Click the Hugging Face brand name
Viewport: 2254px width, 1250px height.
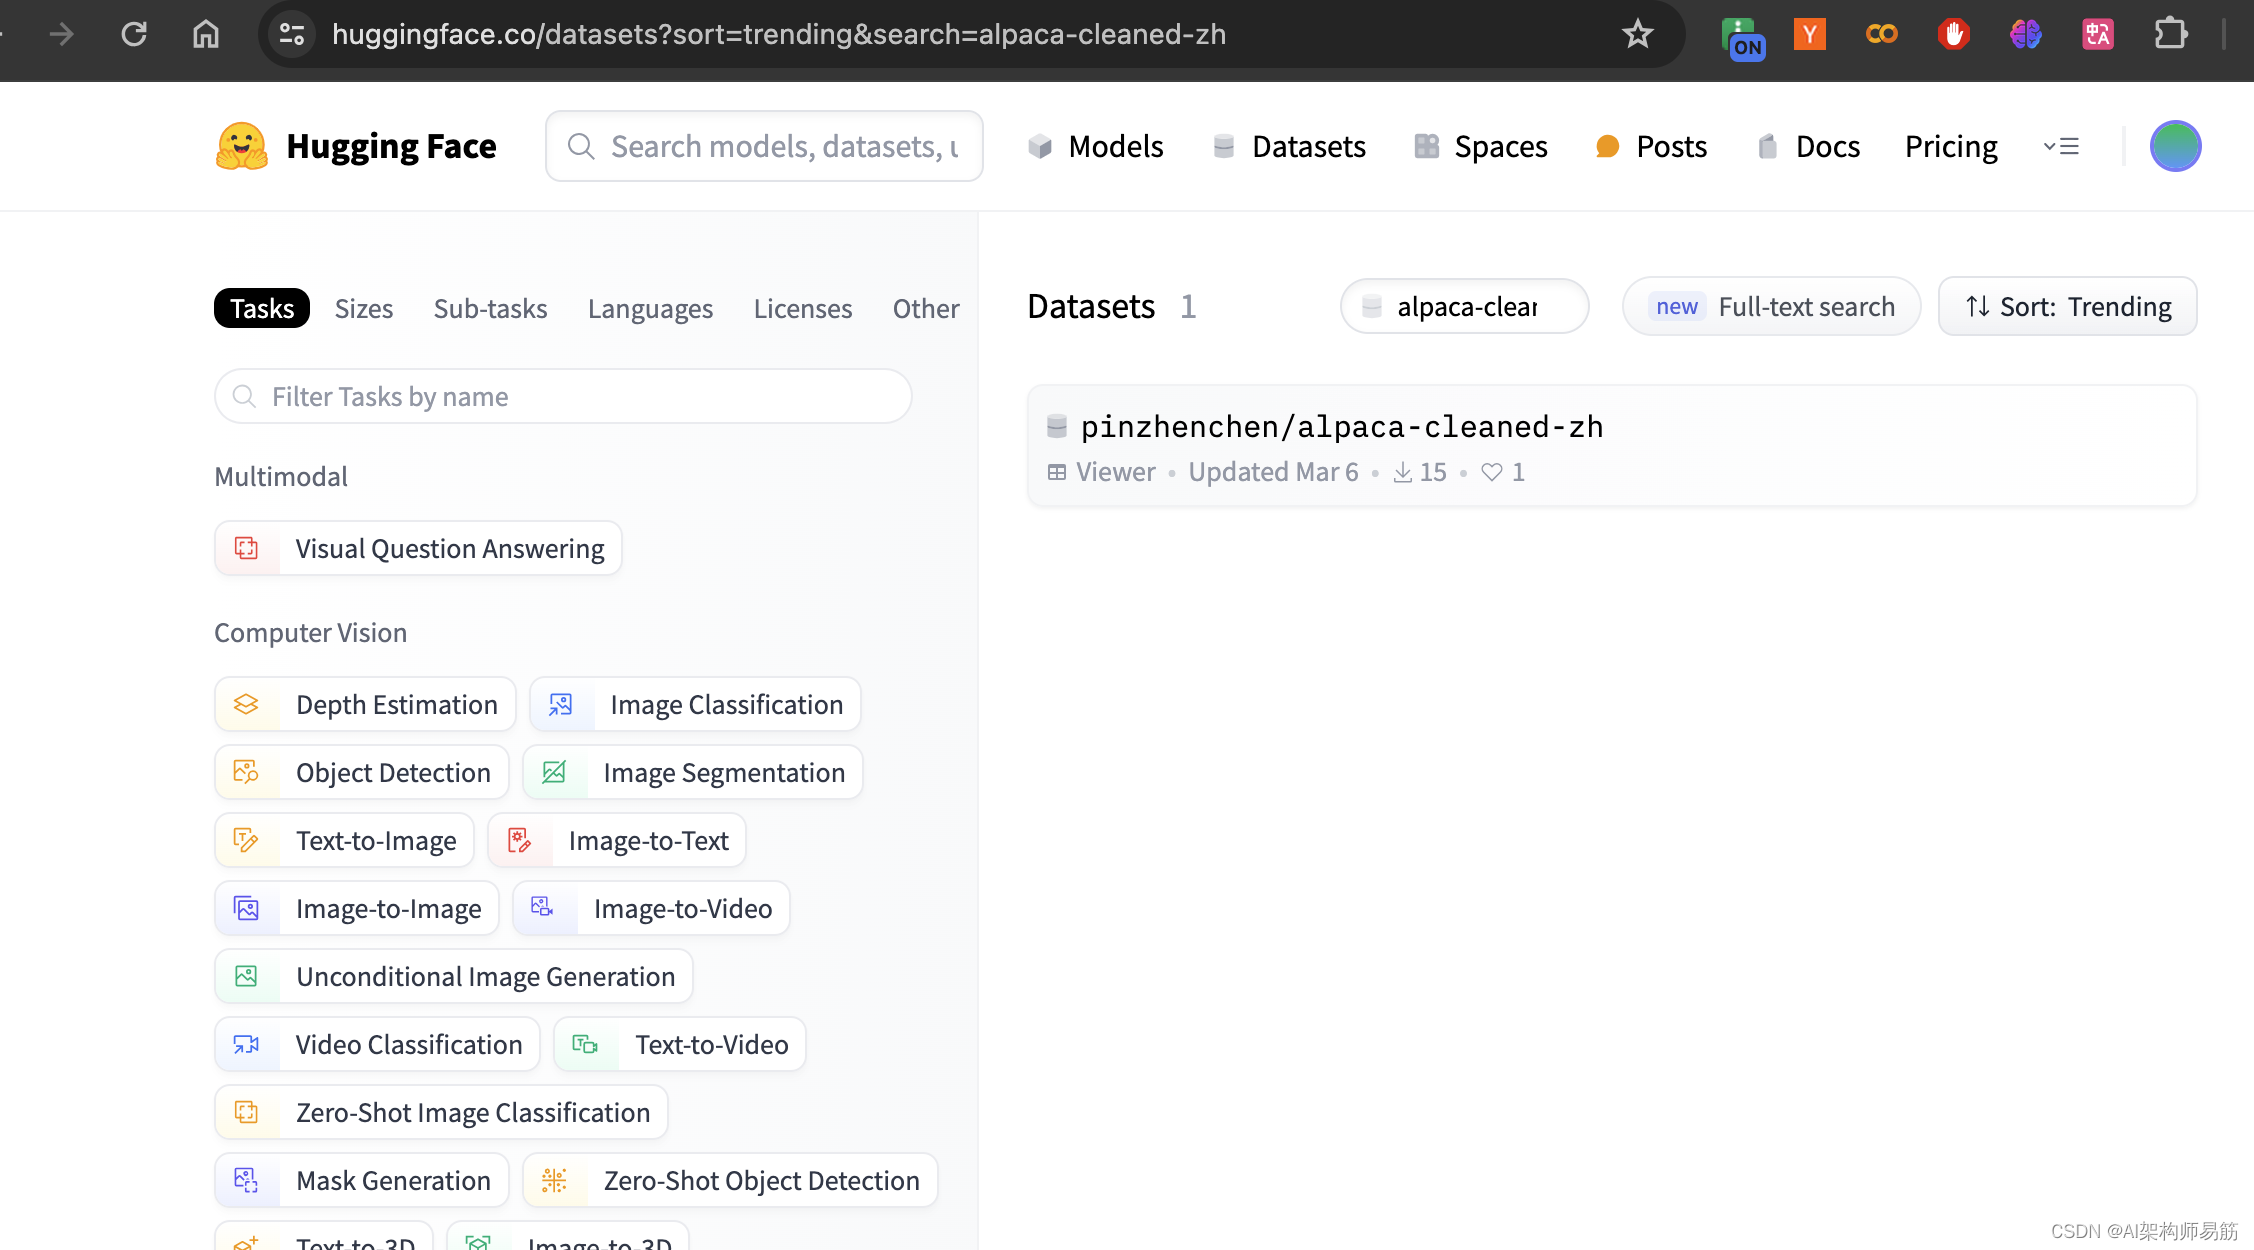[391, 146]
